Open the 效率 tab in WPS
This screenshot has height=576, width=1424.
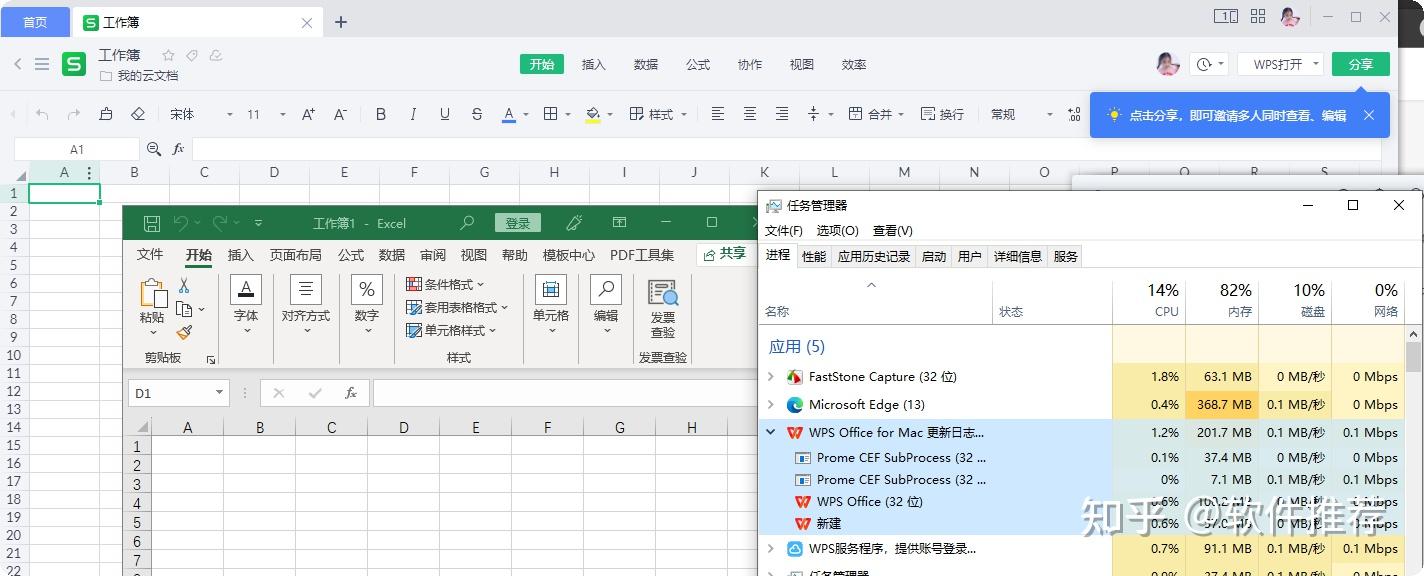click(854, 64)
